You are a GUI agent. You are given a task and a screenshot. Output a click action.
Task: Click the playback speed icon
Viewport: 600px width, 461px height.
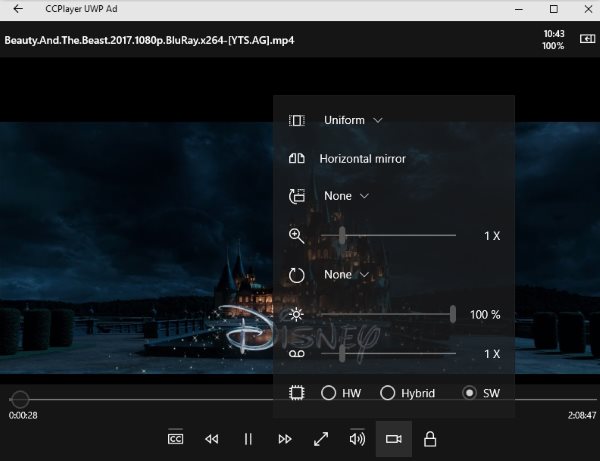(297, 353)
